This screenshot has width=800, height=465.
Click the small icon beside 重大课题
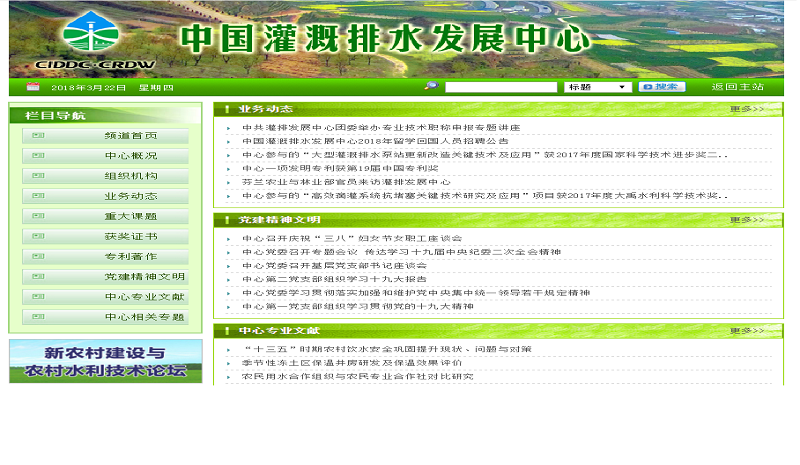pos(38,217)
